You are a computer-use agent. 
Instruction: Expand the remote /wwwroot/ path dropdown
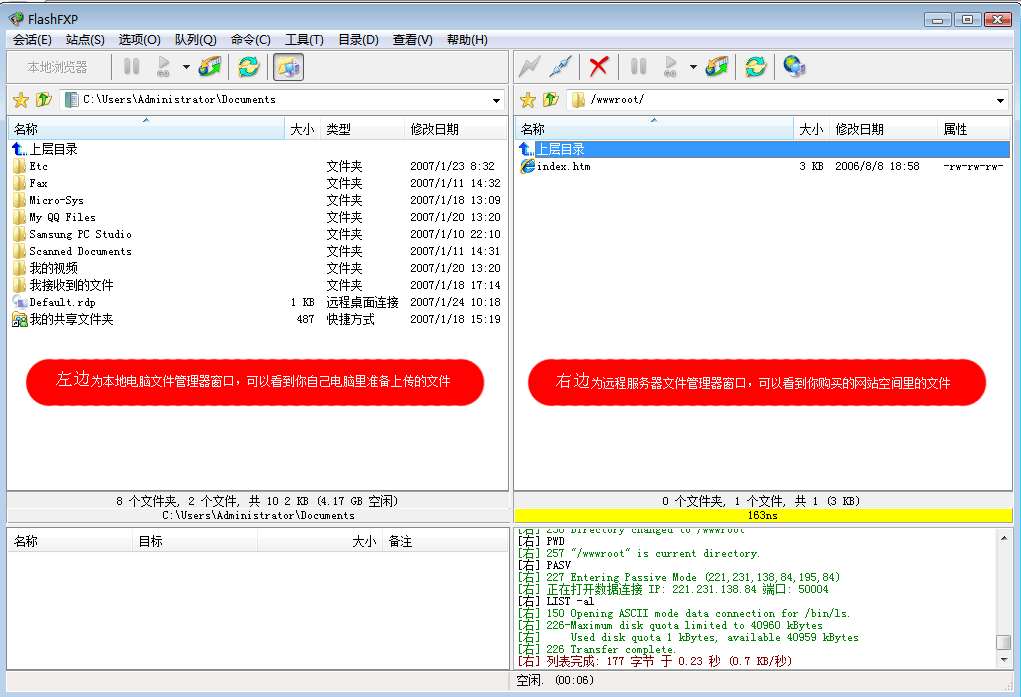click(x=1001, y=100)
